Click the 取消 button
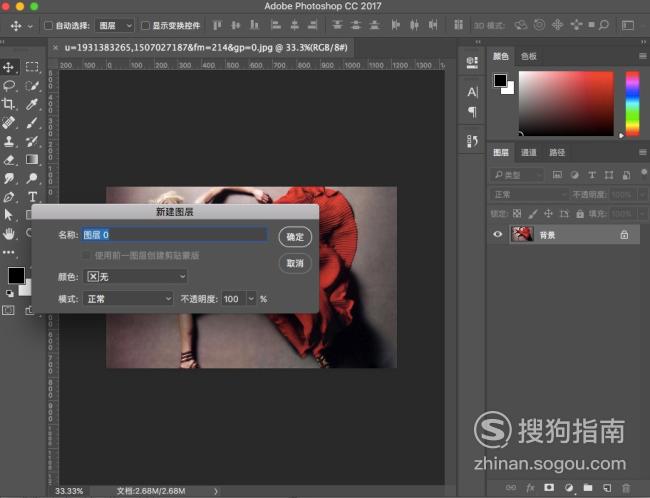 coord(295,263)
